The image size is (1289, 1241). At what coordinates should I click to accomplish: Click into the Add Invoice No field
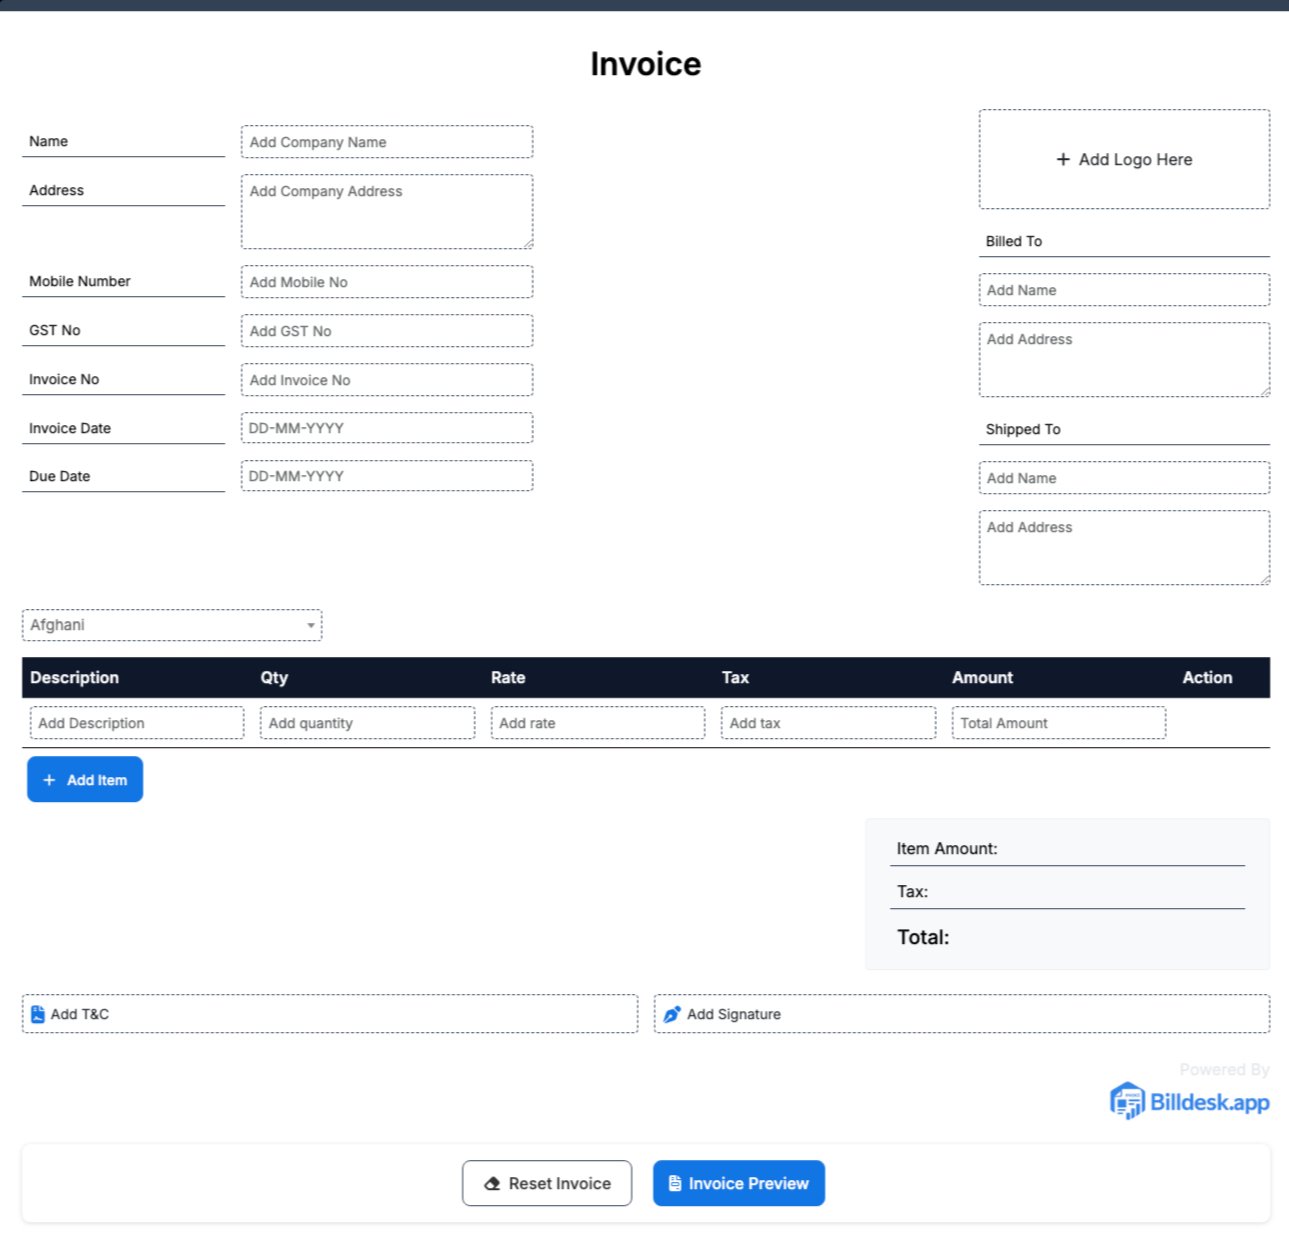pos(387,380)
